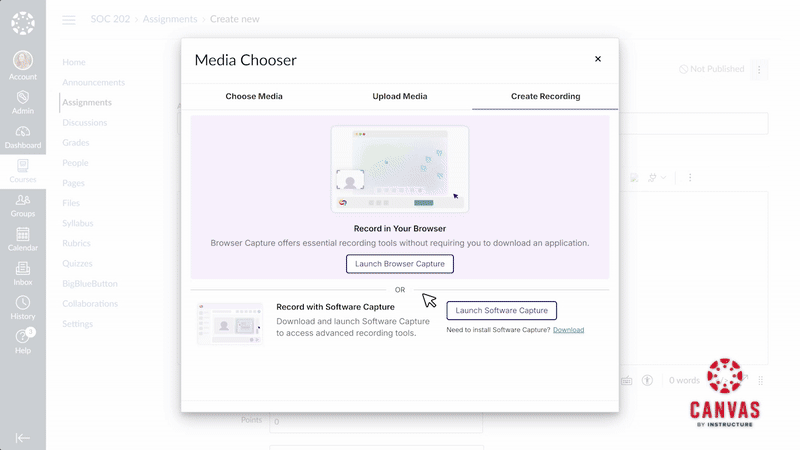Image resolution: width=800 pixels, height=450 pixels.
Task: Open the Account profile icon
Action: click(x=22, y=62)
